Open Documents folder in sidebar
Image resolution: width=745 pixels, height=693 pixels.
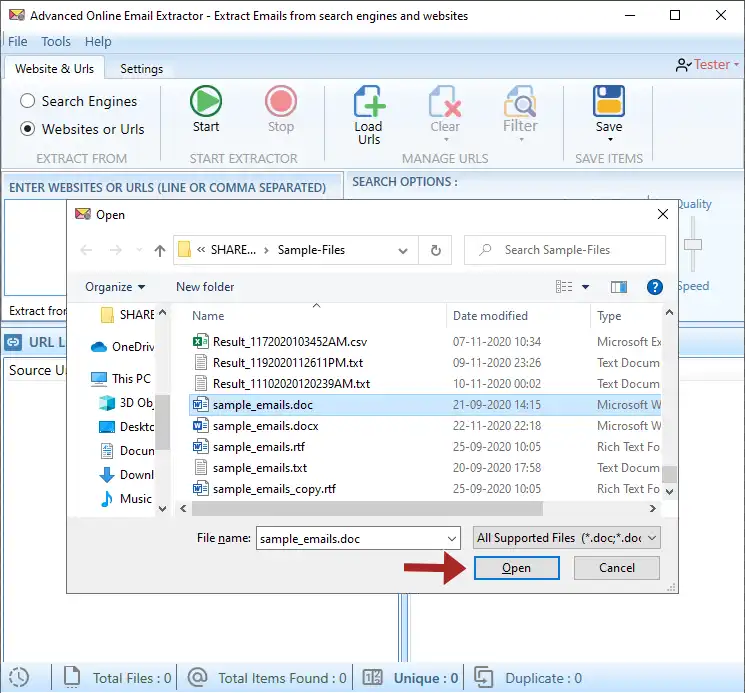[x=127, y=451]
